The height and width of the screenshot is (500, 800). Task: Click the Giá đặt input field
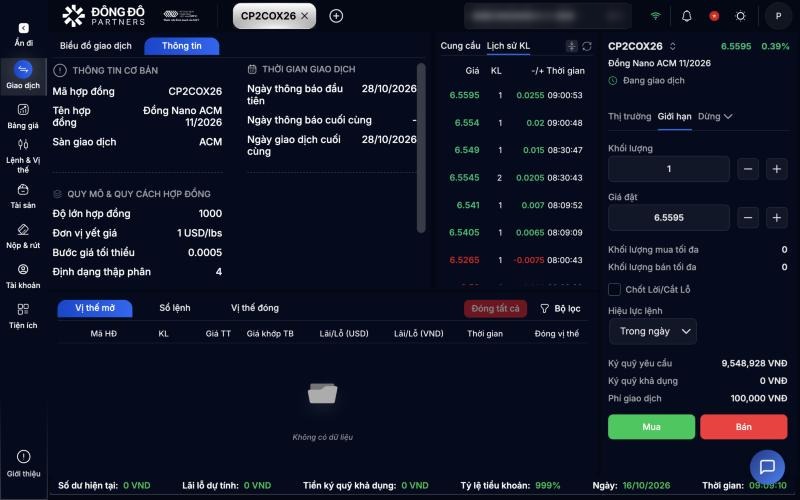[x=669, y=218]
